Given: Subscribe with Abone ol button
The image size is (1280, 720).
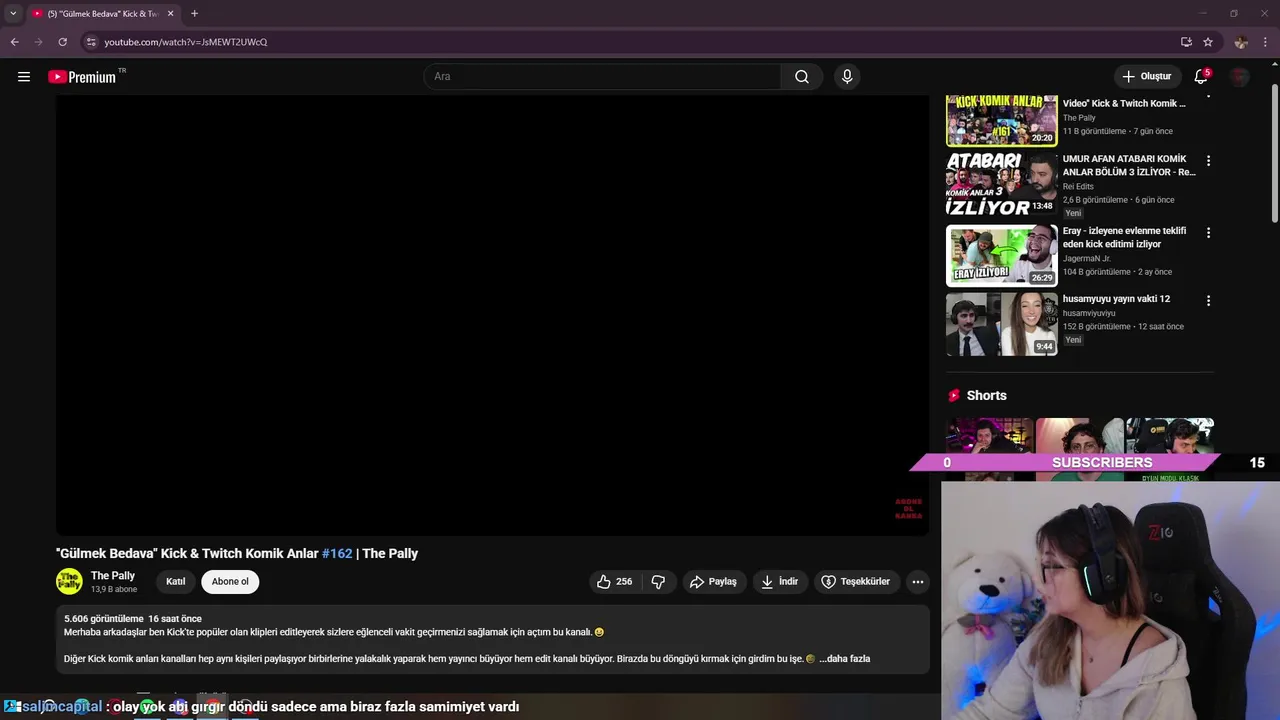Looking at the screenshot, I should click(230, 582).
